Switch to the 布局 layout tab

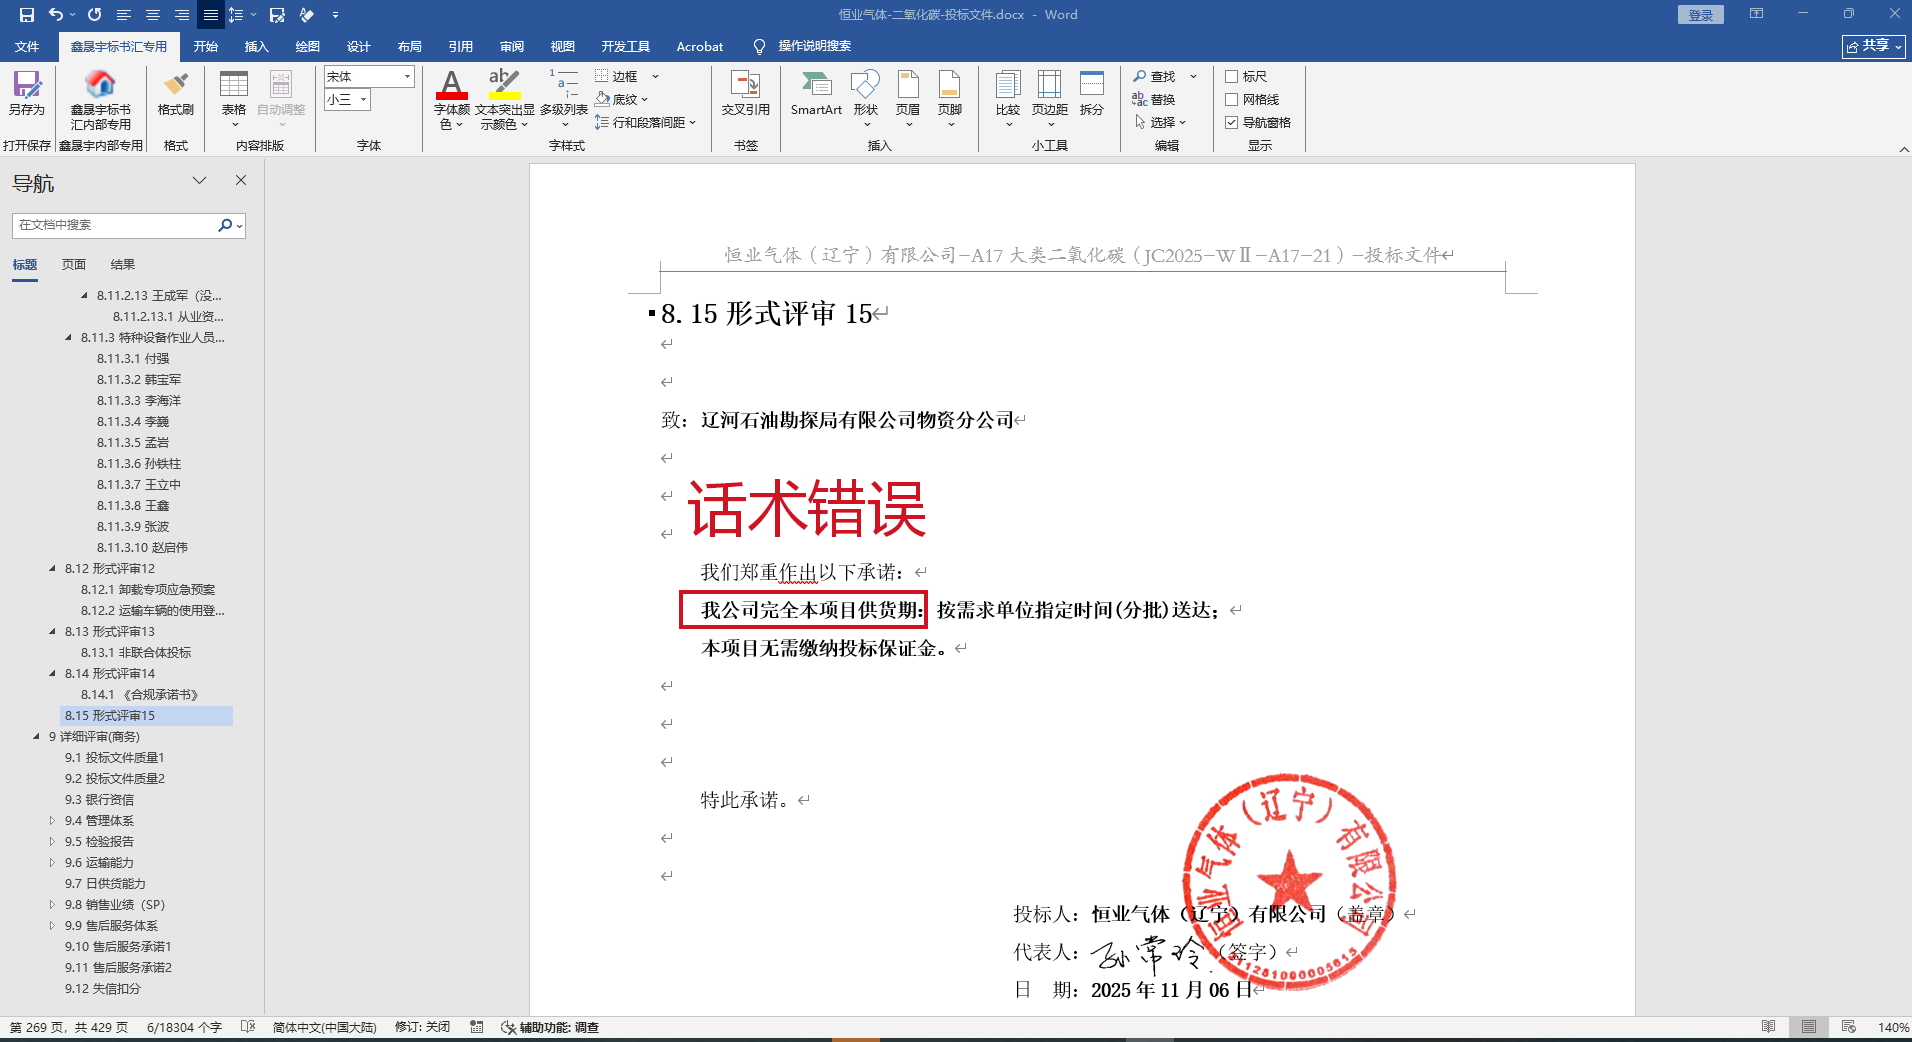410,46
